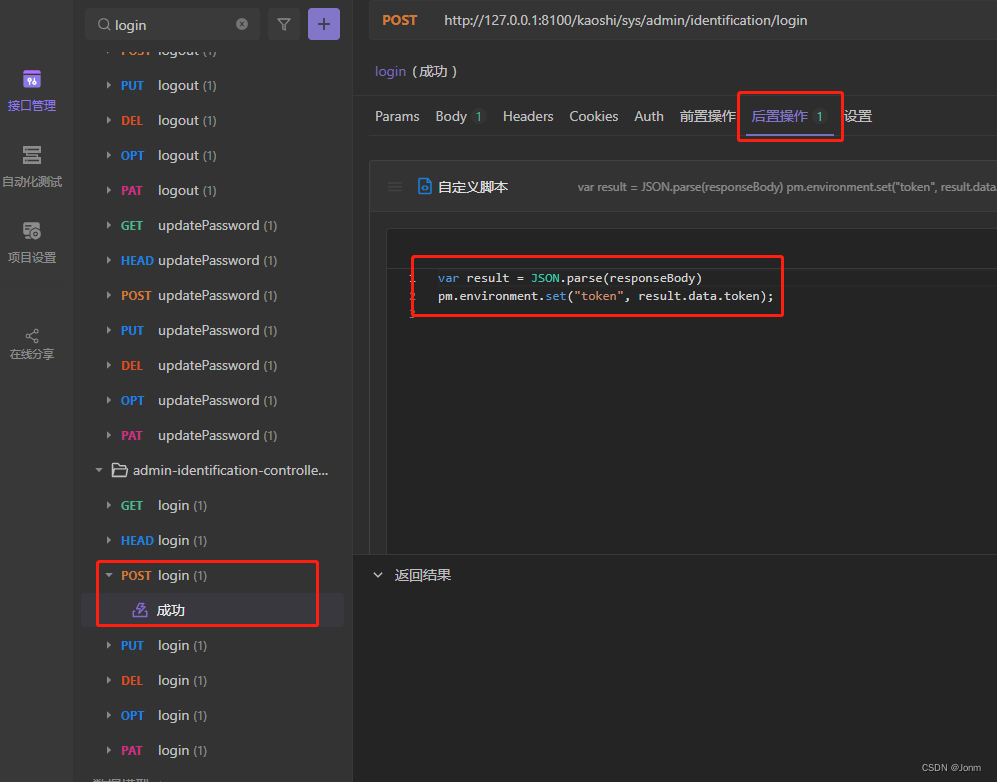Image resolution: width=997 pixels, height=782 pixels.
Task: Click the blue 自定义脚本 script icon
Action: tap(425, 185)
